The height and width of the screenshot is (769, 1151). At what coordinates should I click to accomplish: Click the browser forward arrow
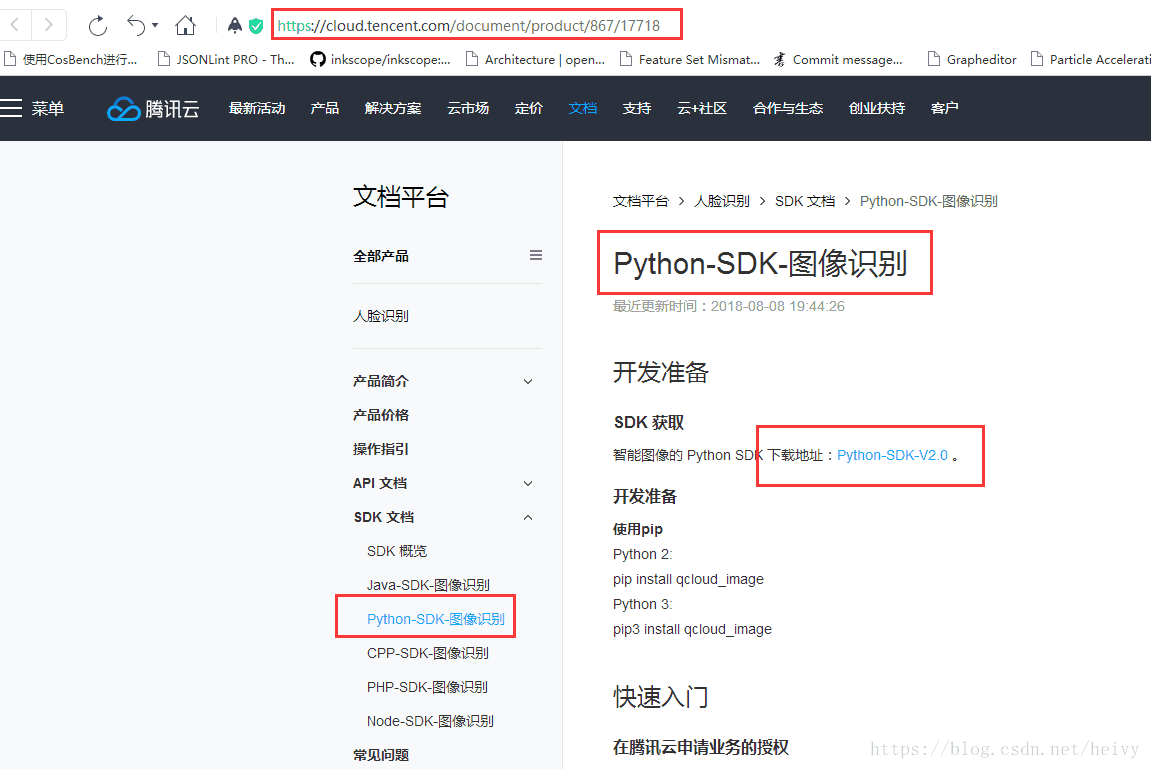(x=48, y=25)
